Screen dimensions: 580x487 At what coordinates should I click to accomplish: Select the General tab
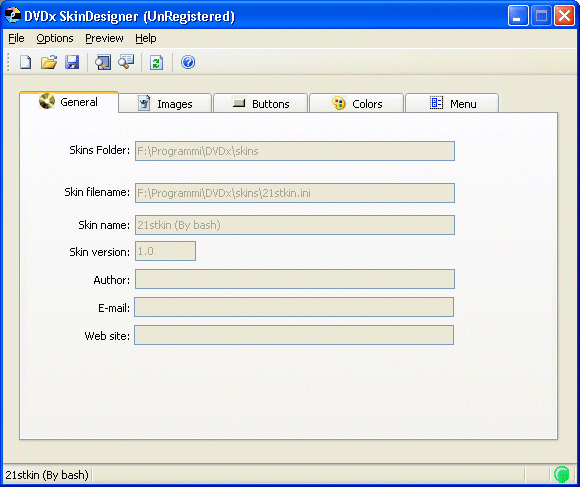pyautogui.click(x=69, y=102)
